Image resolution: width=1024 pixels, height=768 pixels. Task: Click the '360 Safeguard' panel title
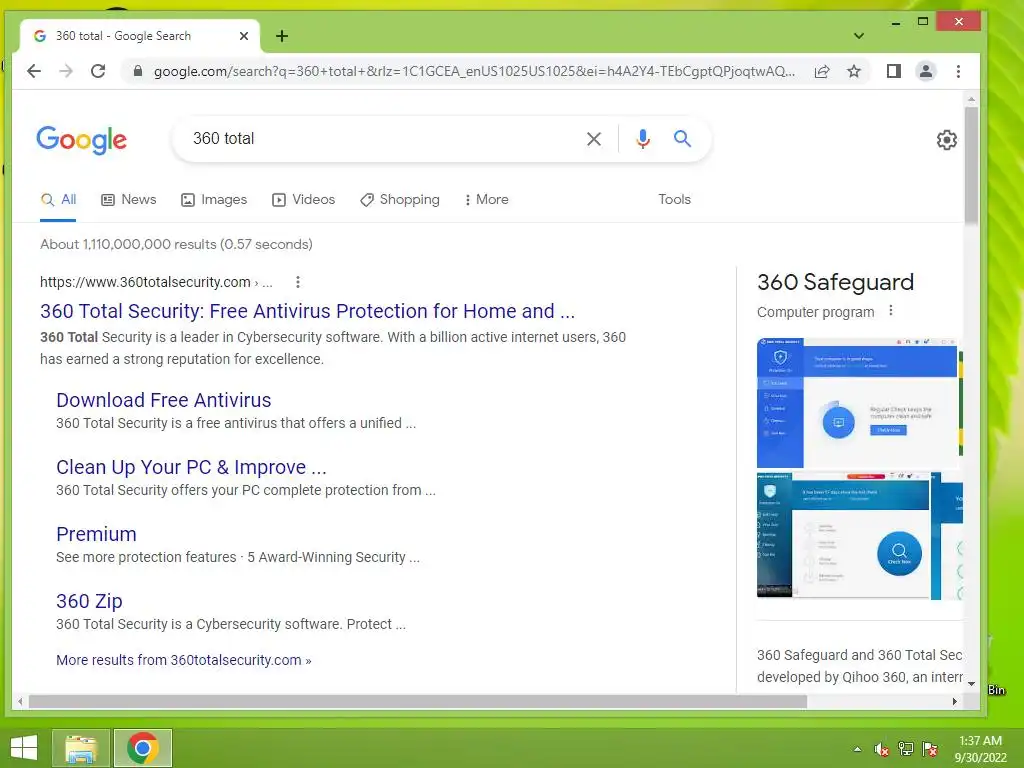coord(835,282)
